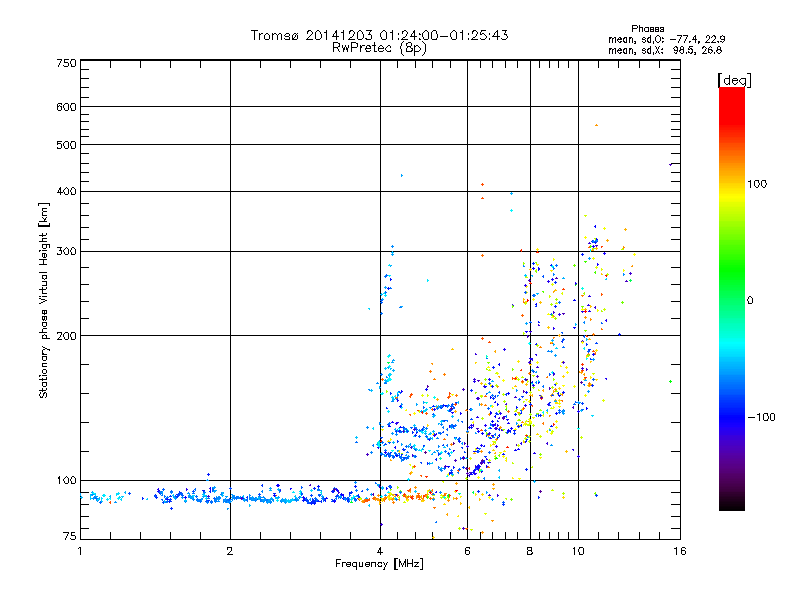Click the 'Stationary phase Virtual Height [km]' axis title
The height and width of the screenshot is (600, 800).
tap(44, 300)
